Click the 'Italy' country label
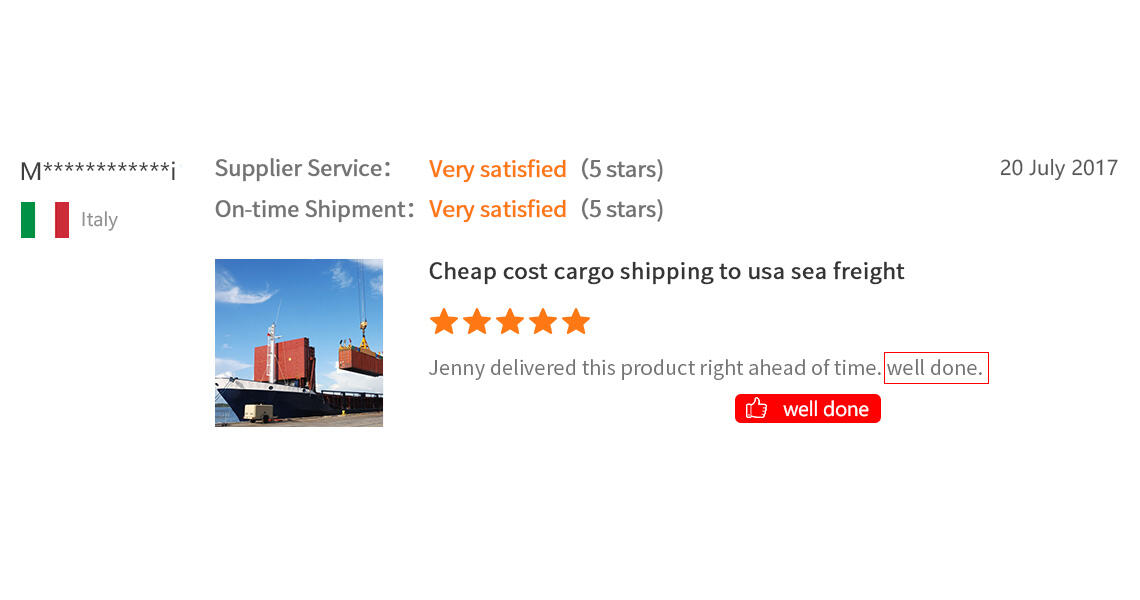Screen dimensions: 1140x600 pyautogui.click(x=99, y=220)
